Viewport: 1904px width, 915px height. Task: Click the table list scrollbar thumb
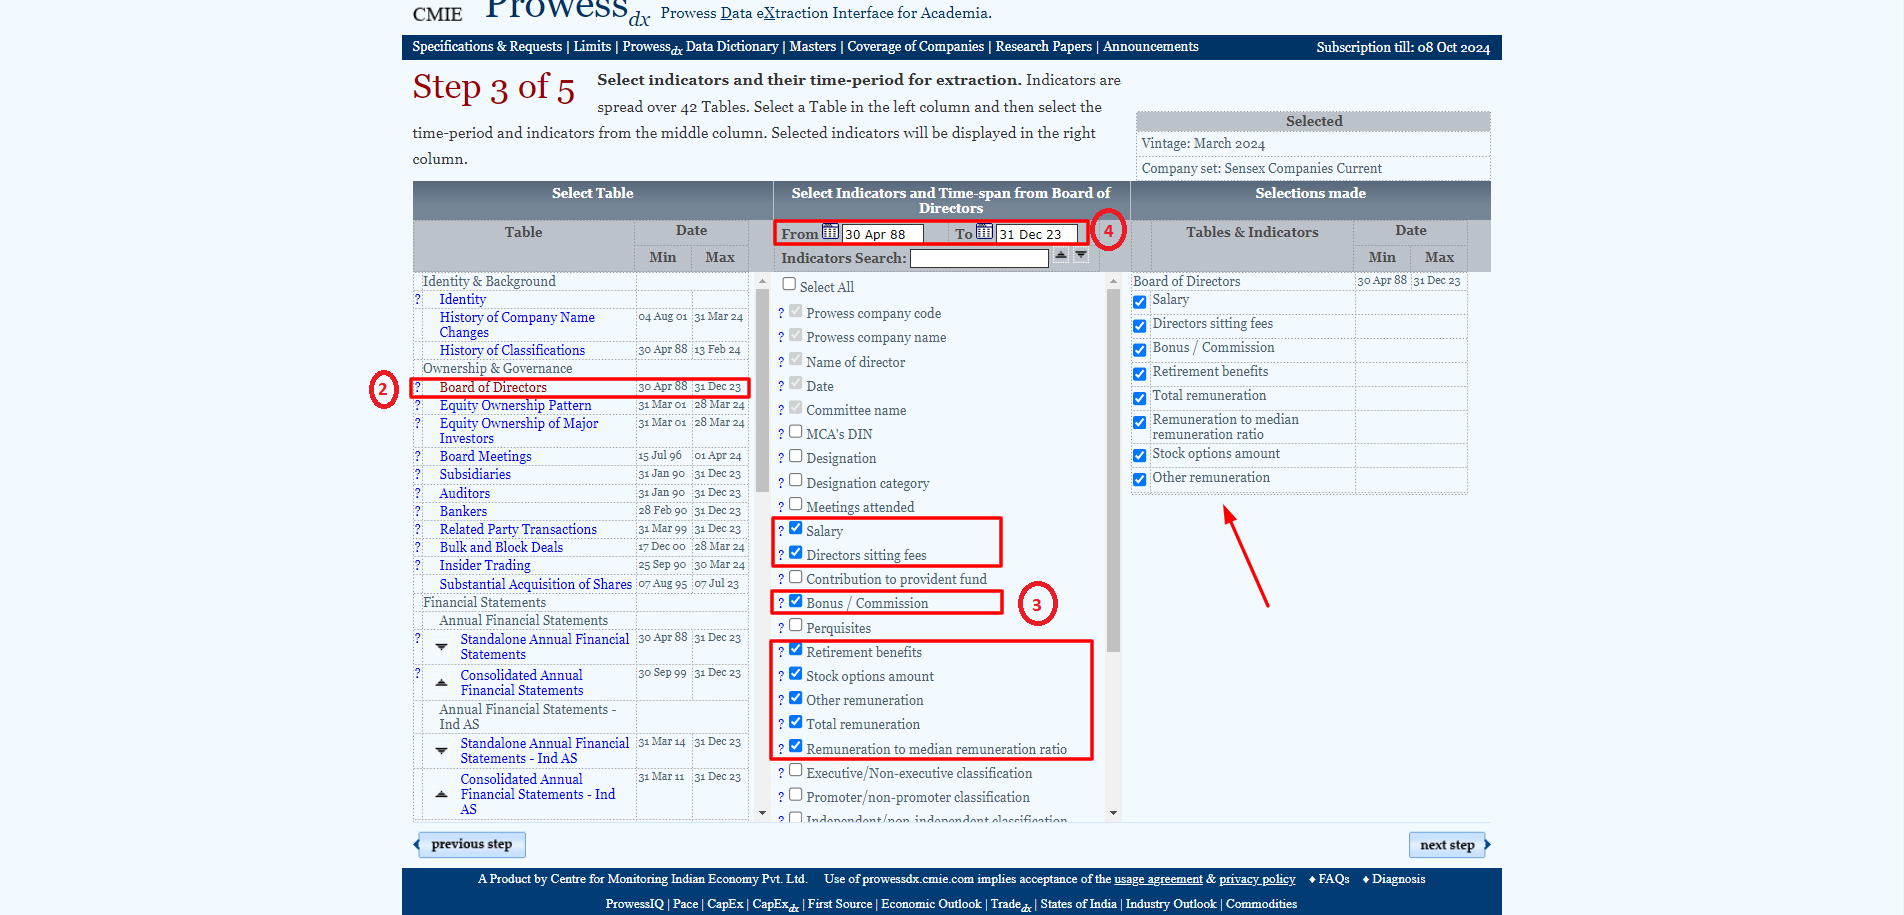pos(762,390)
